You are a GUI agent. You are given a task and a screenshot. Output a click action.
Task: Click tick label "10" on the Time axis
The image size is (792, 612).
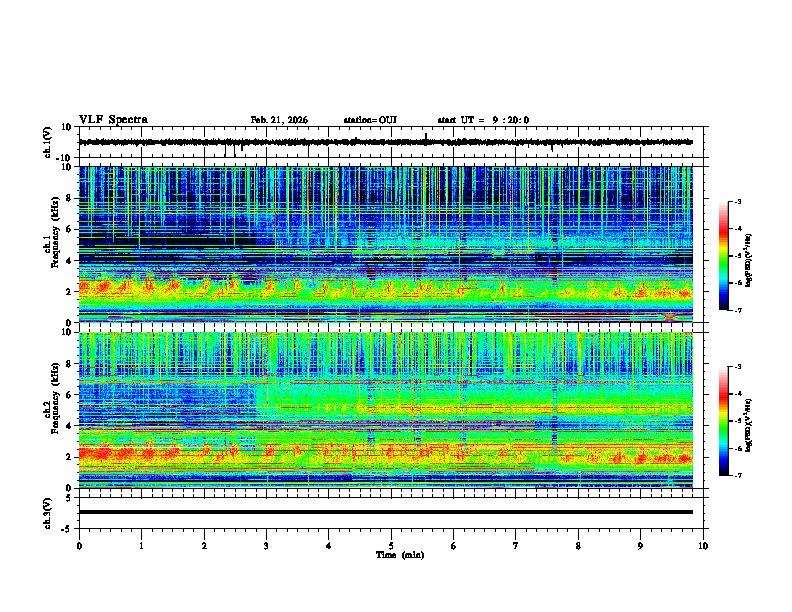point(703,546)
